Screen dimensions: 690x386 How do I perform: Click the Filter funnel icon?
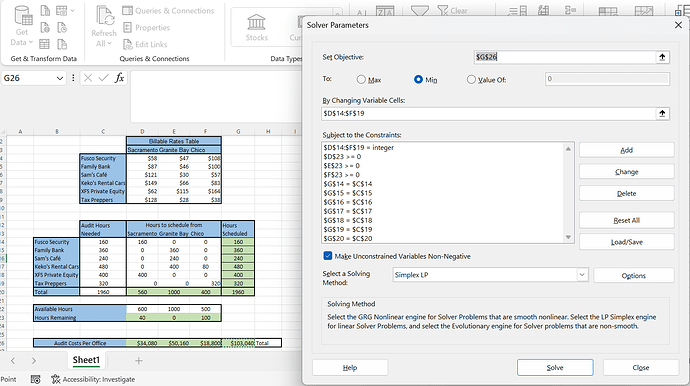click(420, 10)
